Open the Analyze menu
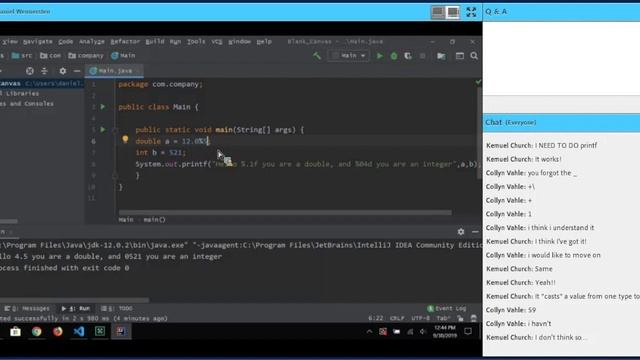640x360 pixels. click(x=92, y=42)
